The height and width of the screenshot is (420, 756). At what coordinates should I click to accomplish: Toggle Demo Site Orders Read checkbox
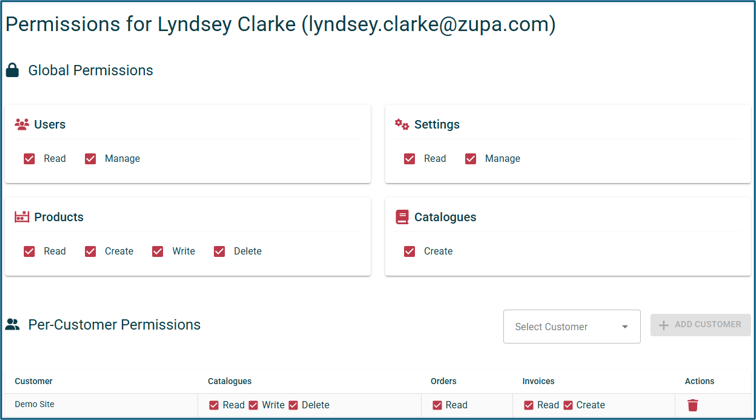point(437,405)
